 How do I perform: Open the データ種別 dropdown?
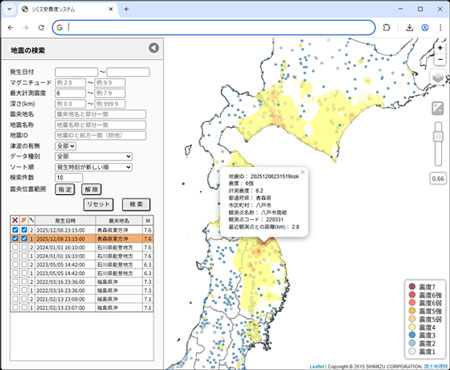pyautogui.click(x=93, y=156)
